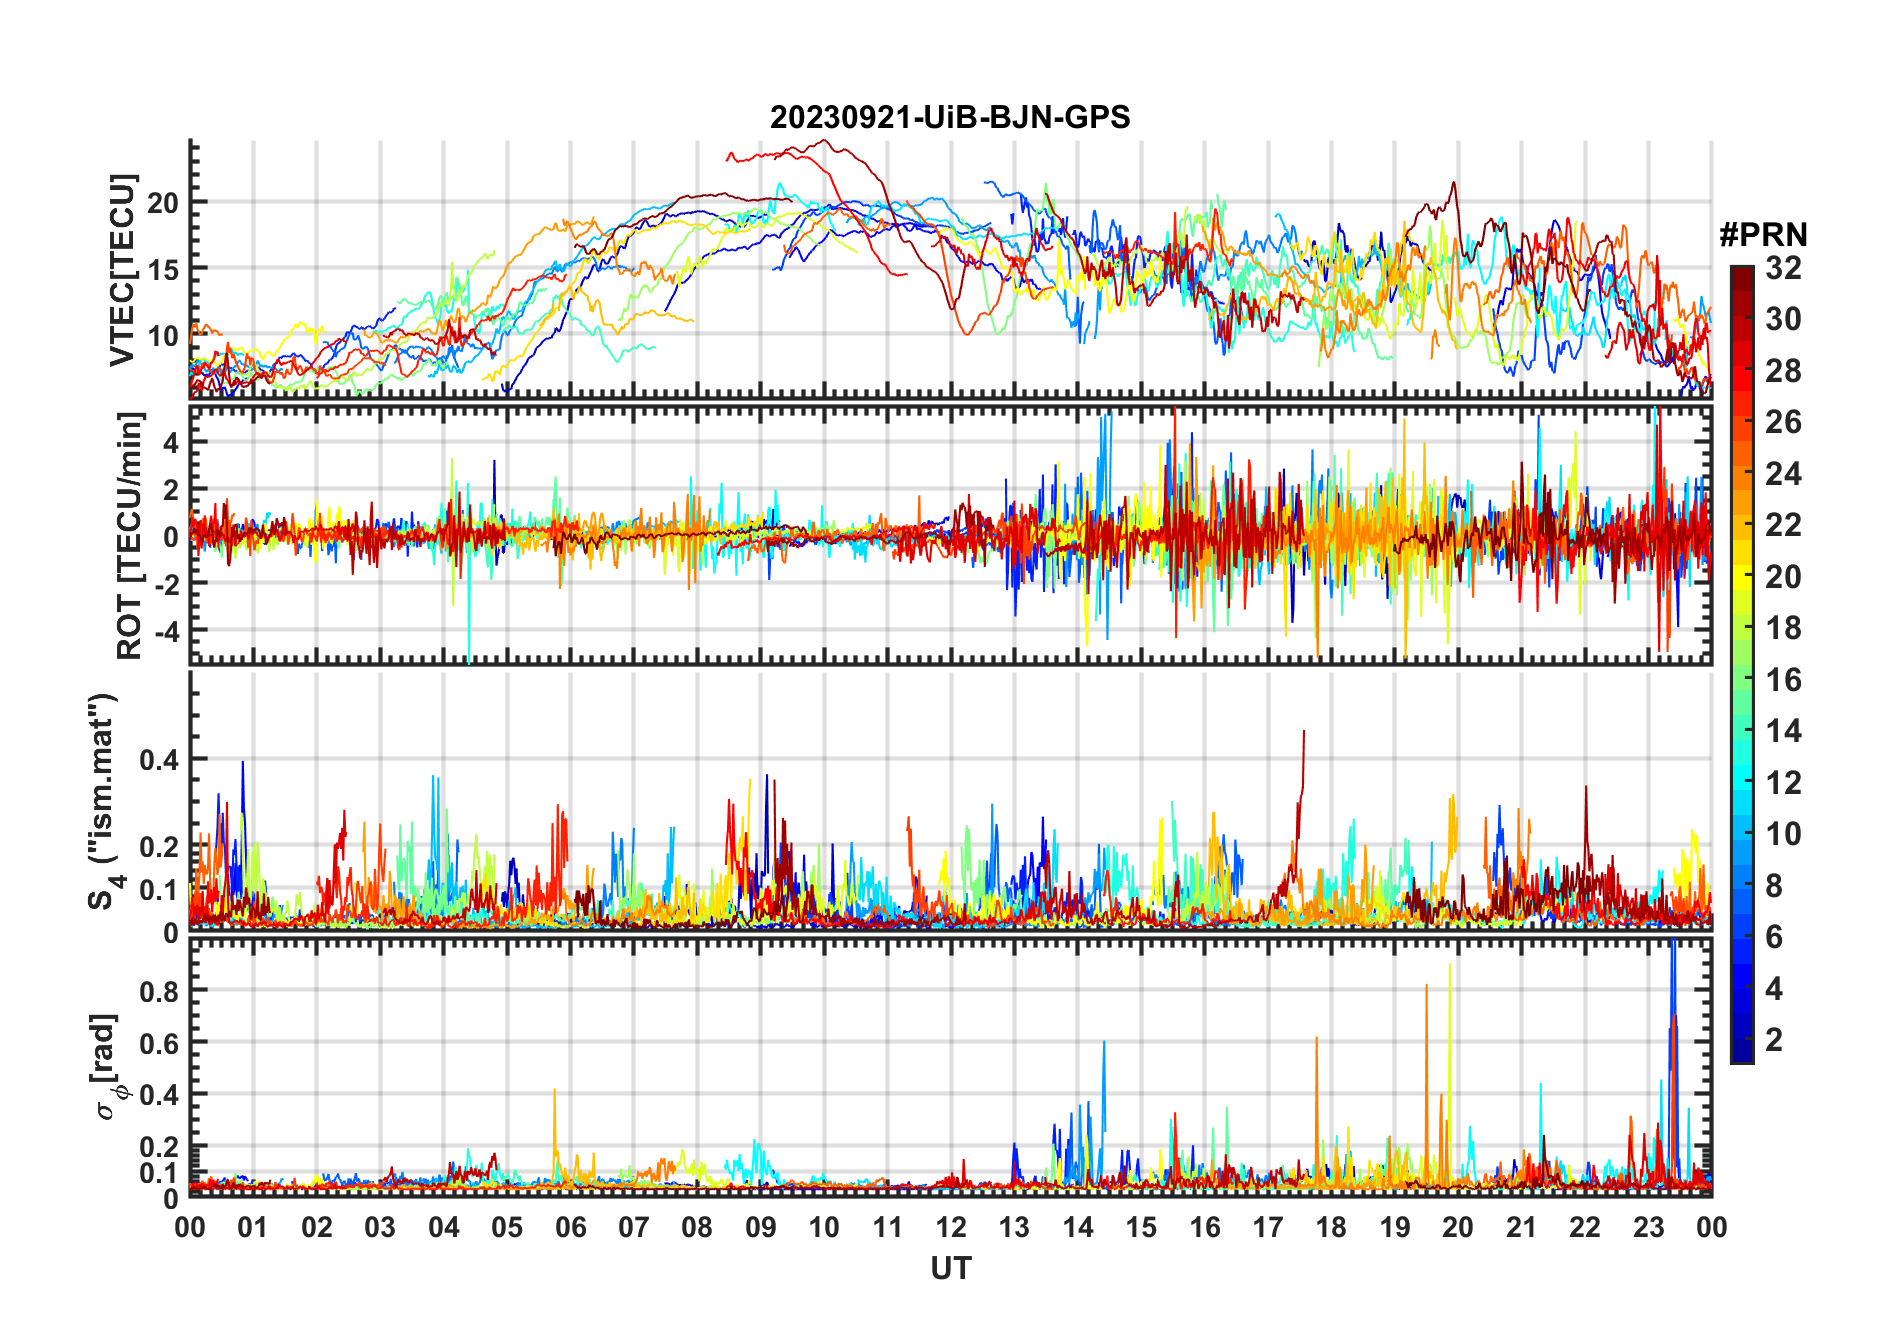Click the S4 ("ism.mat") axis label
Screen dimensions: 1902x1330
[105, 800]
